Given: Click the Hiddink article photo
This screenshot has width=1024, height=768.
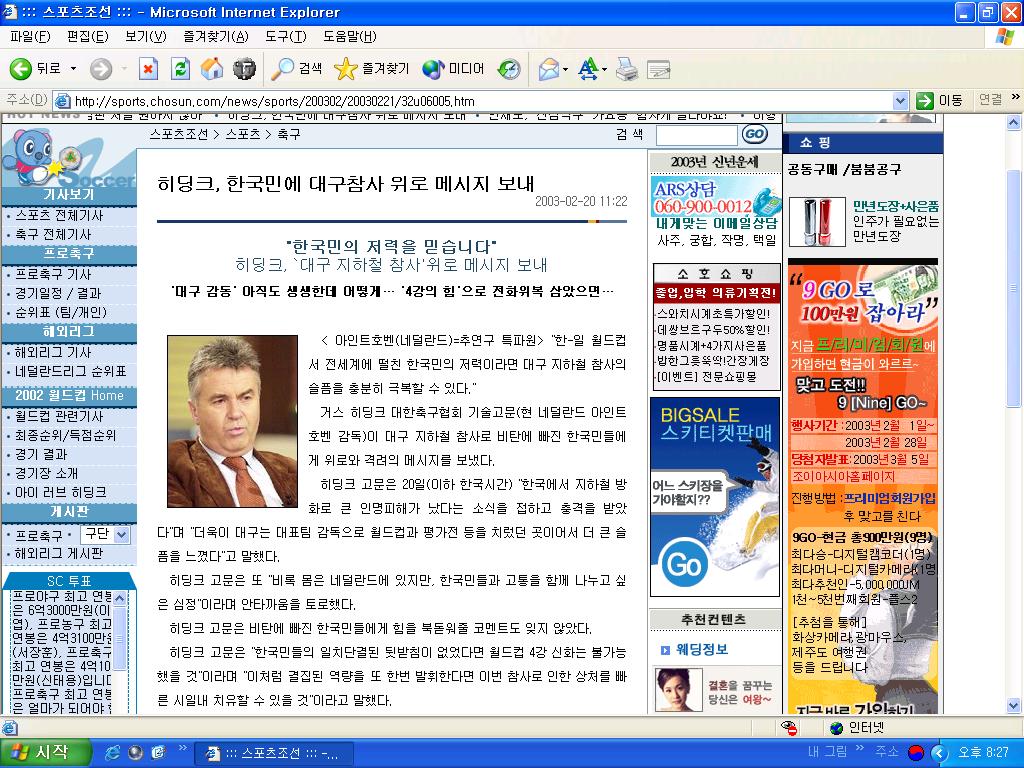Looking at the screenshot, I should pyautogui.click(x=232, y=421).
